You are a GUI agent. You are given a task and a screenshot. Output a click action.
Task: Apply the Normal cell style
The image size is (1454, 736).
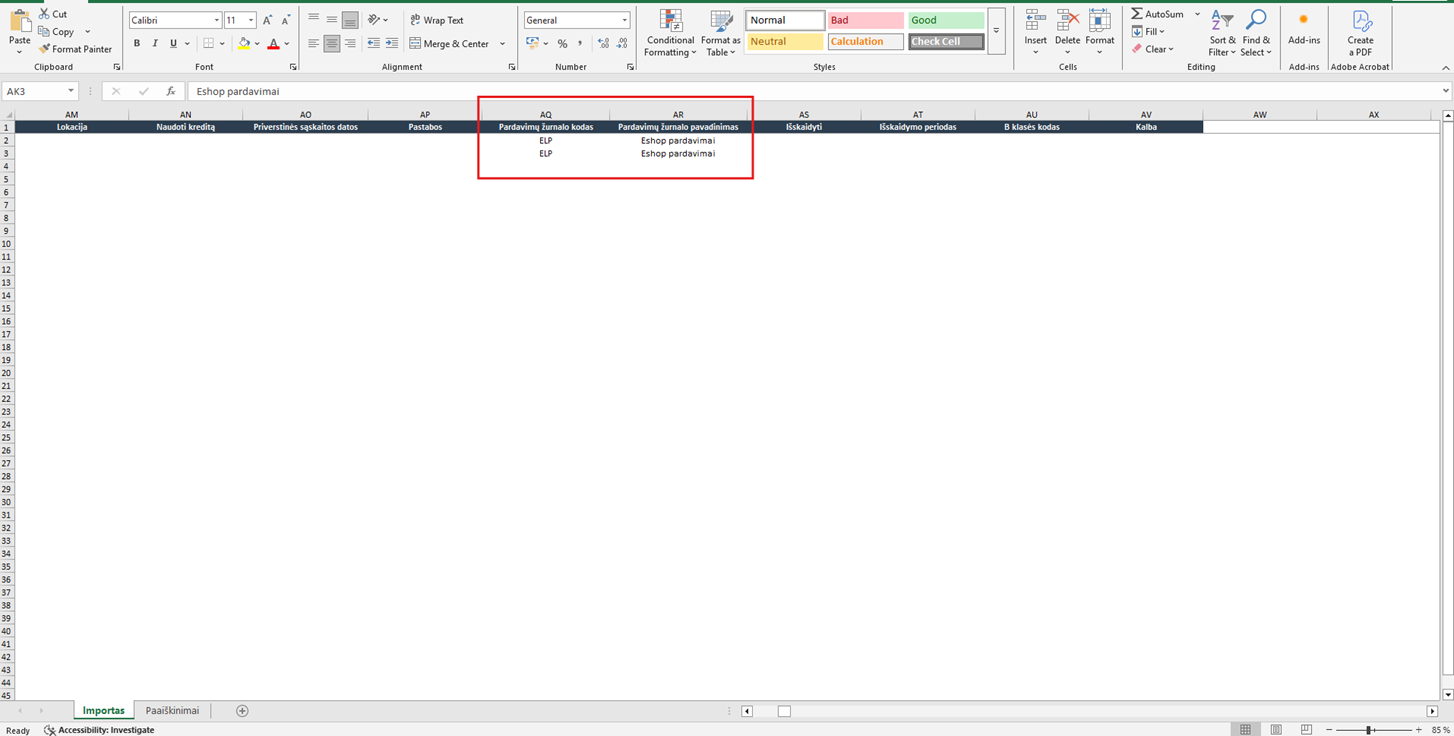785,20
